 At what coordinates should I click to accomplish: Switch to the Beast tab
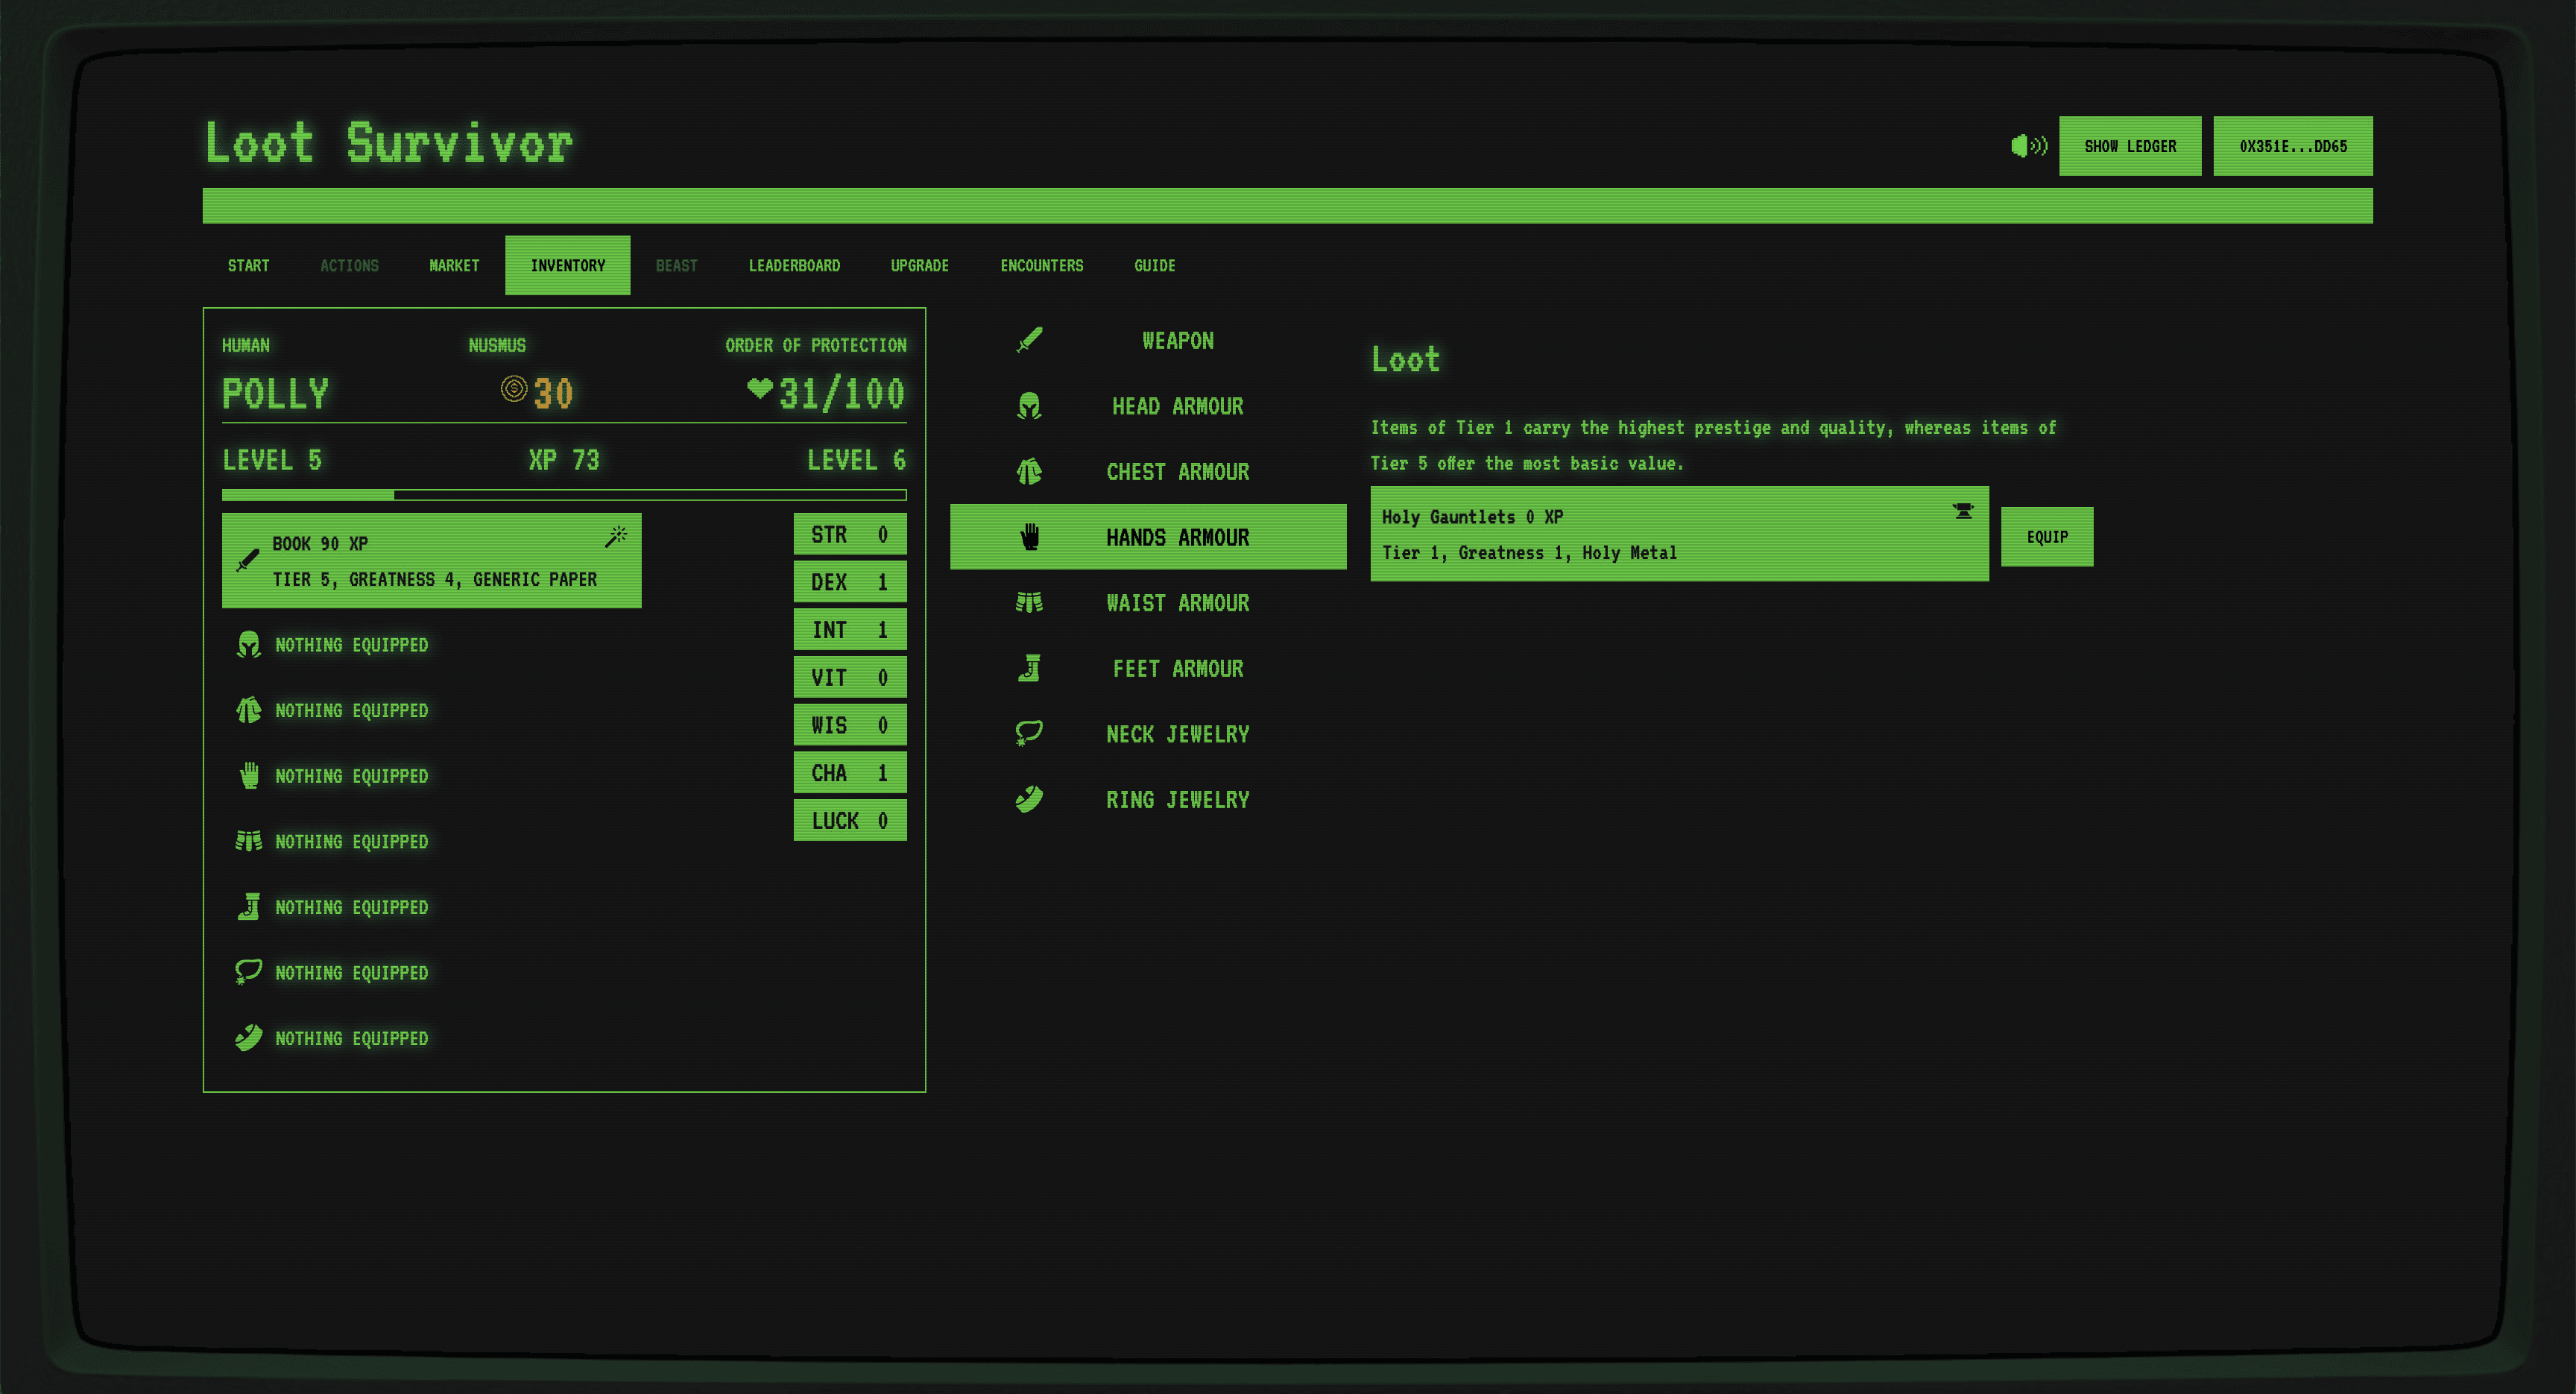(677, 265)
